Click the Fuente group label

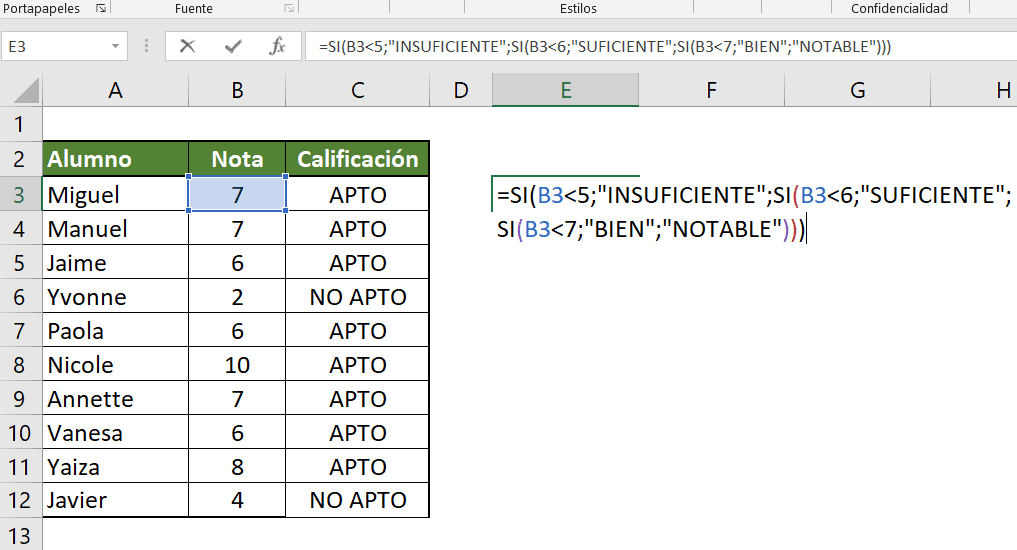(193, 8)
